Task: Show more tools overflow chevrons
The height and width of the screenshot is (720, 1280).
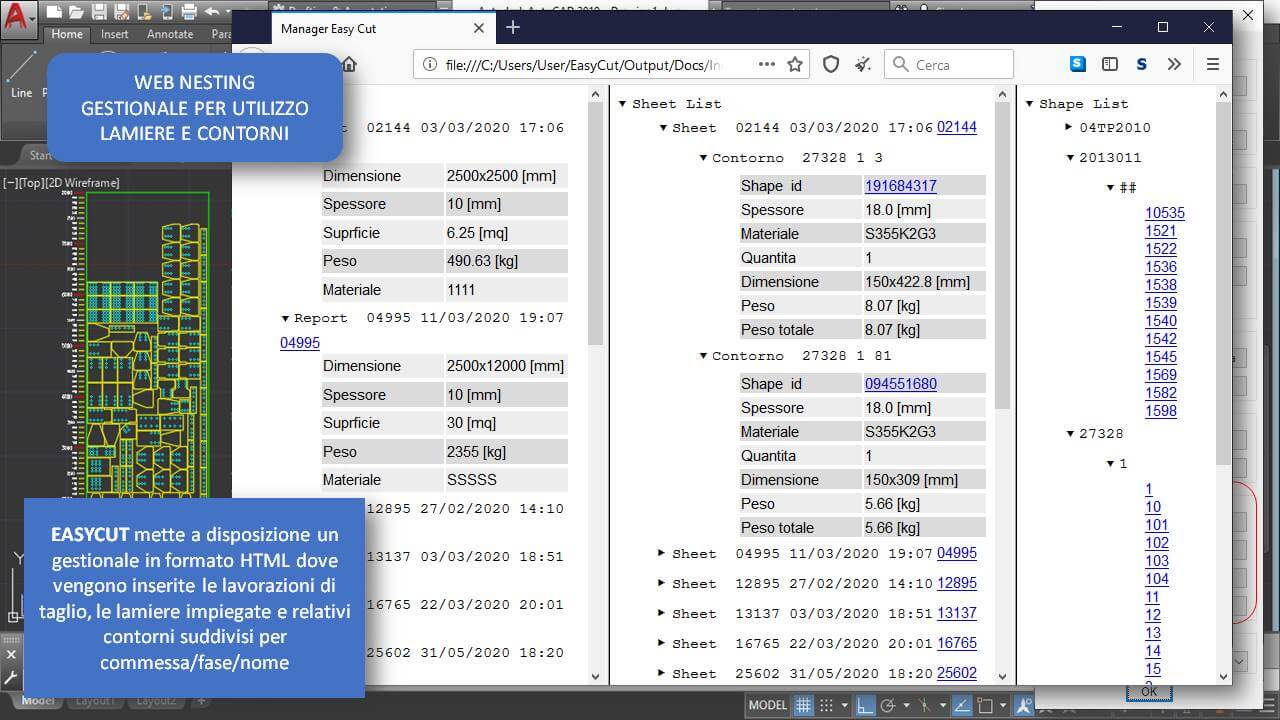Action: [1174, 64]
